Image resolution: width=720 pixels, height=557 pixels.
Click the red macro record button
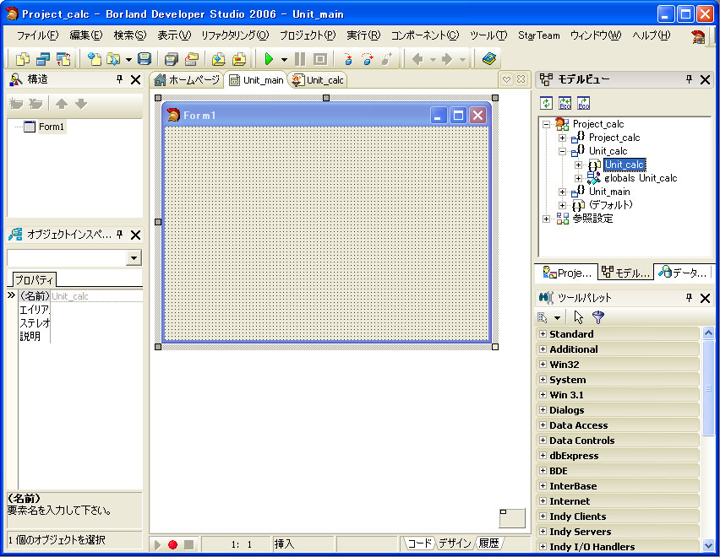coord(172,544)
